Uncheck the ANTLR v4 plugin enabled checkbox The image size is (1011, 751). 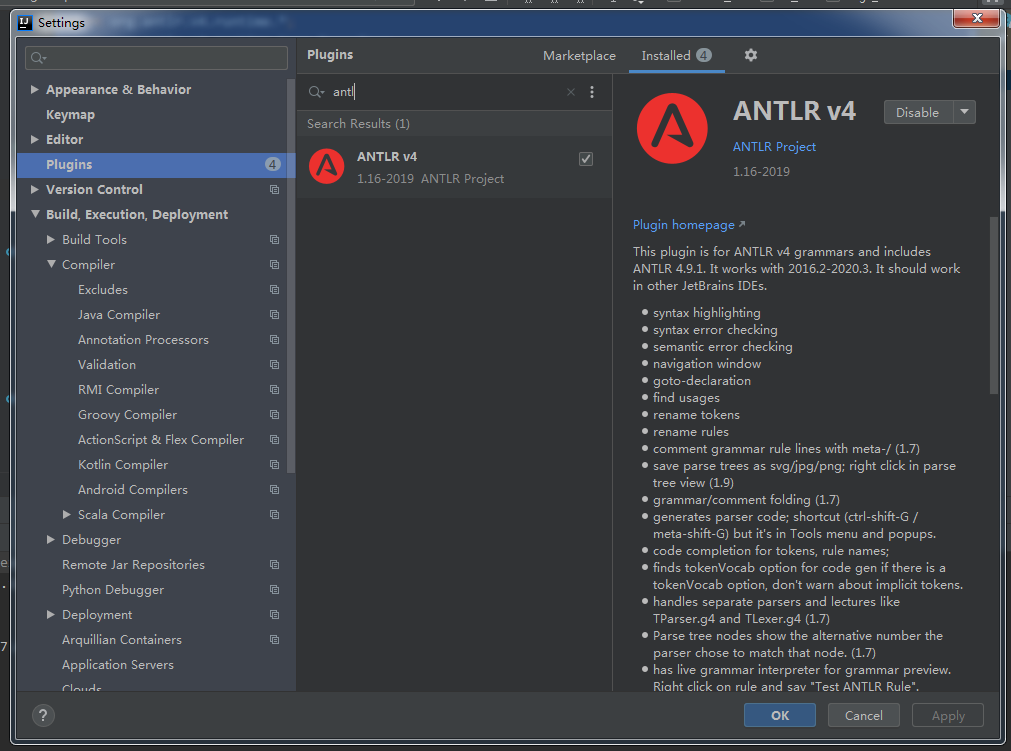point(585,159)
